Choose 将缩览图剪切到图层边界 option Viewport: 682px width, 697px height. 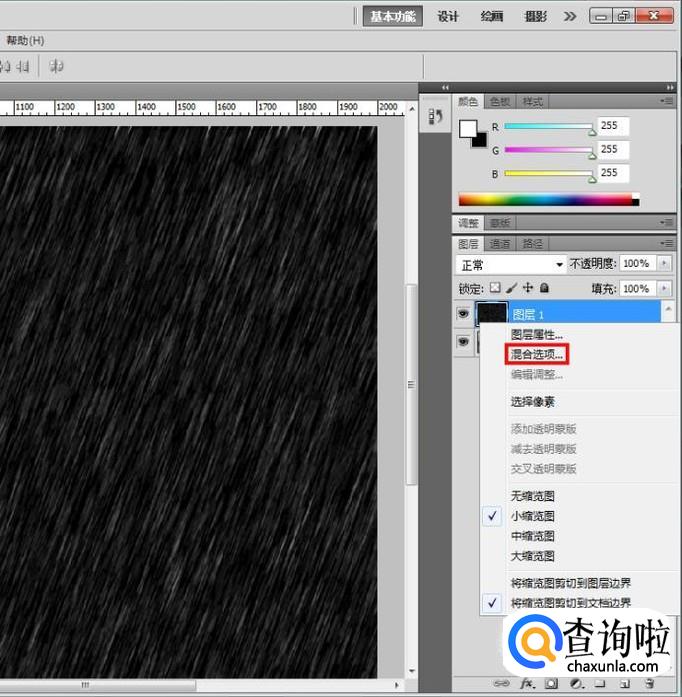(x=570, y=582)
